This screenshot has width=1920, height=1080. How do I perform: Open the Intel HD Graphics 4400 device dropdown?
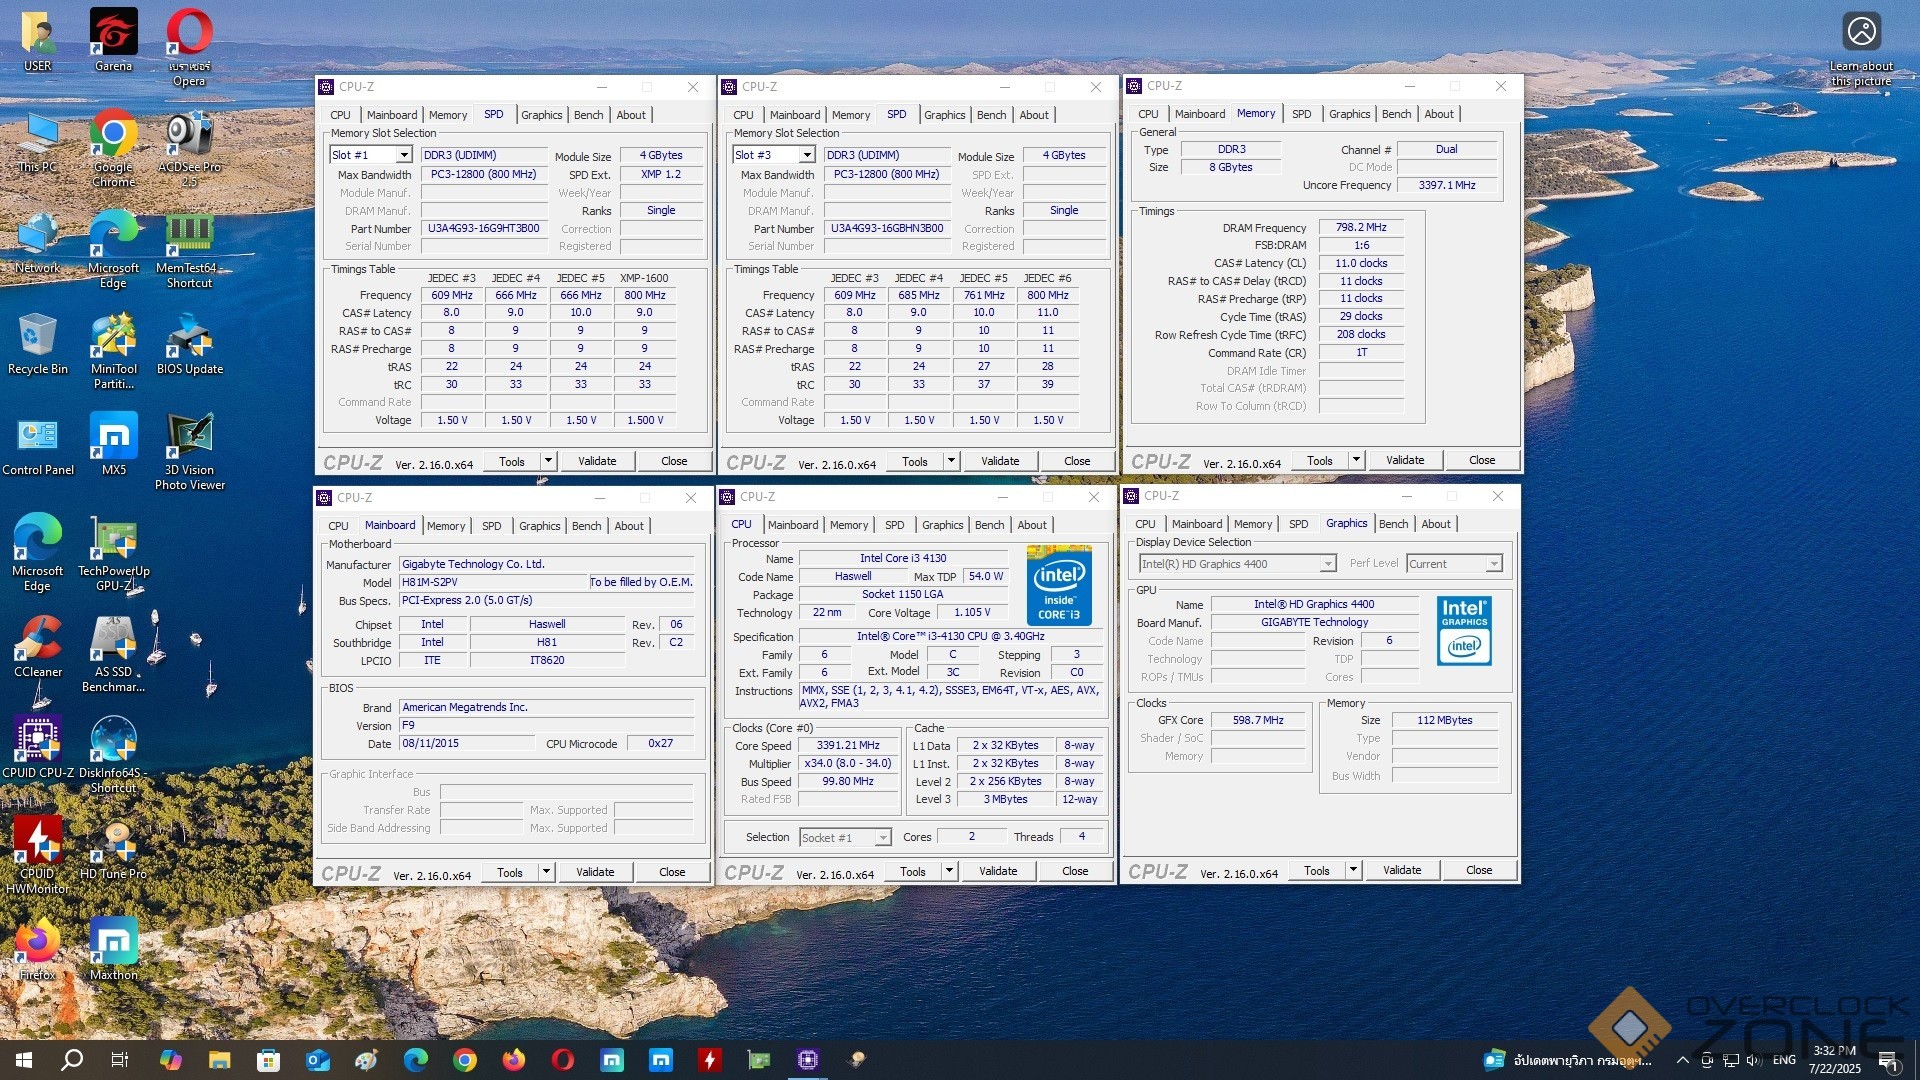point(1328,564)
